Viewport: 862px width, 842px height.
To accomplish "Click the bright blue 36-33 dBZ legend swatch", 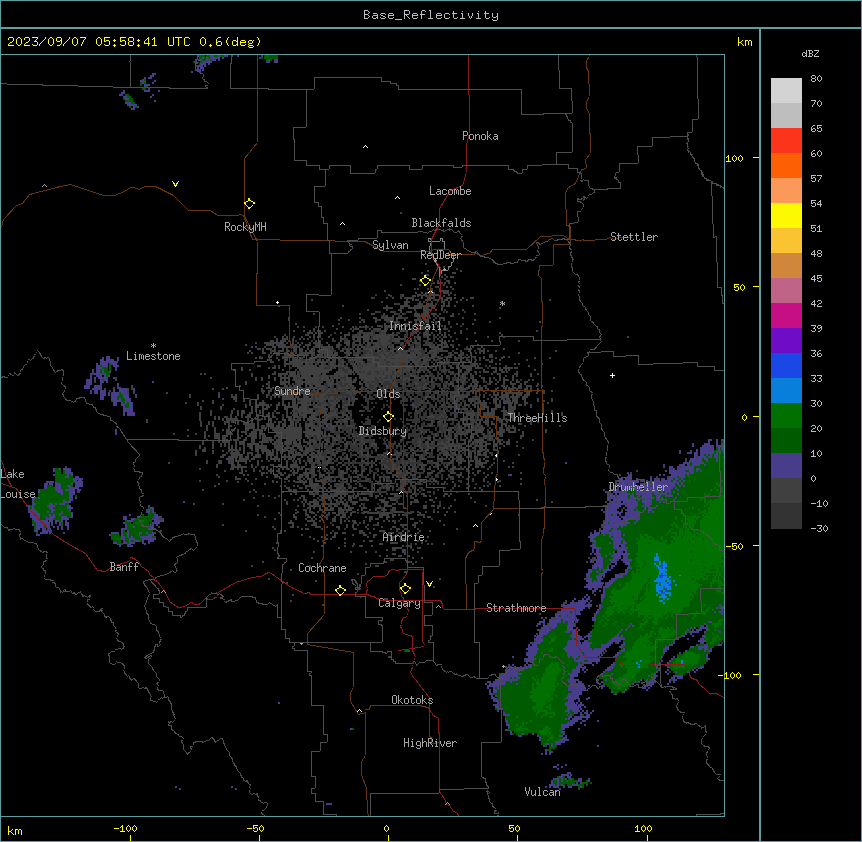I will [786, 365].
